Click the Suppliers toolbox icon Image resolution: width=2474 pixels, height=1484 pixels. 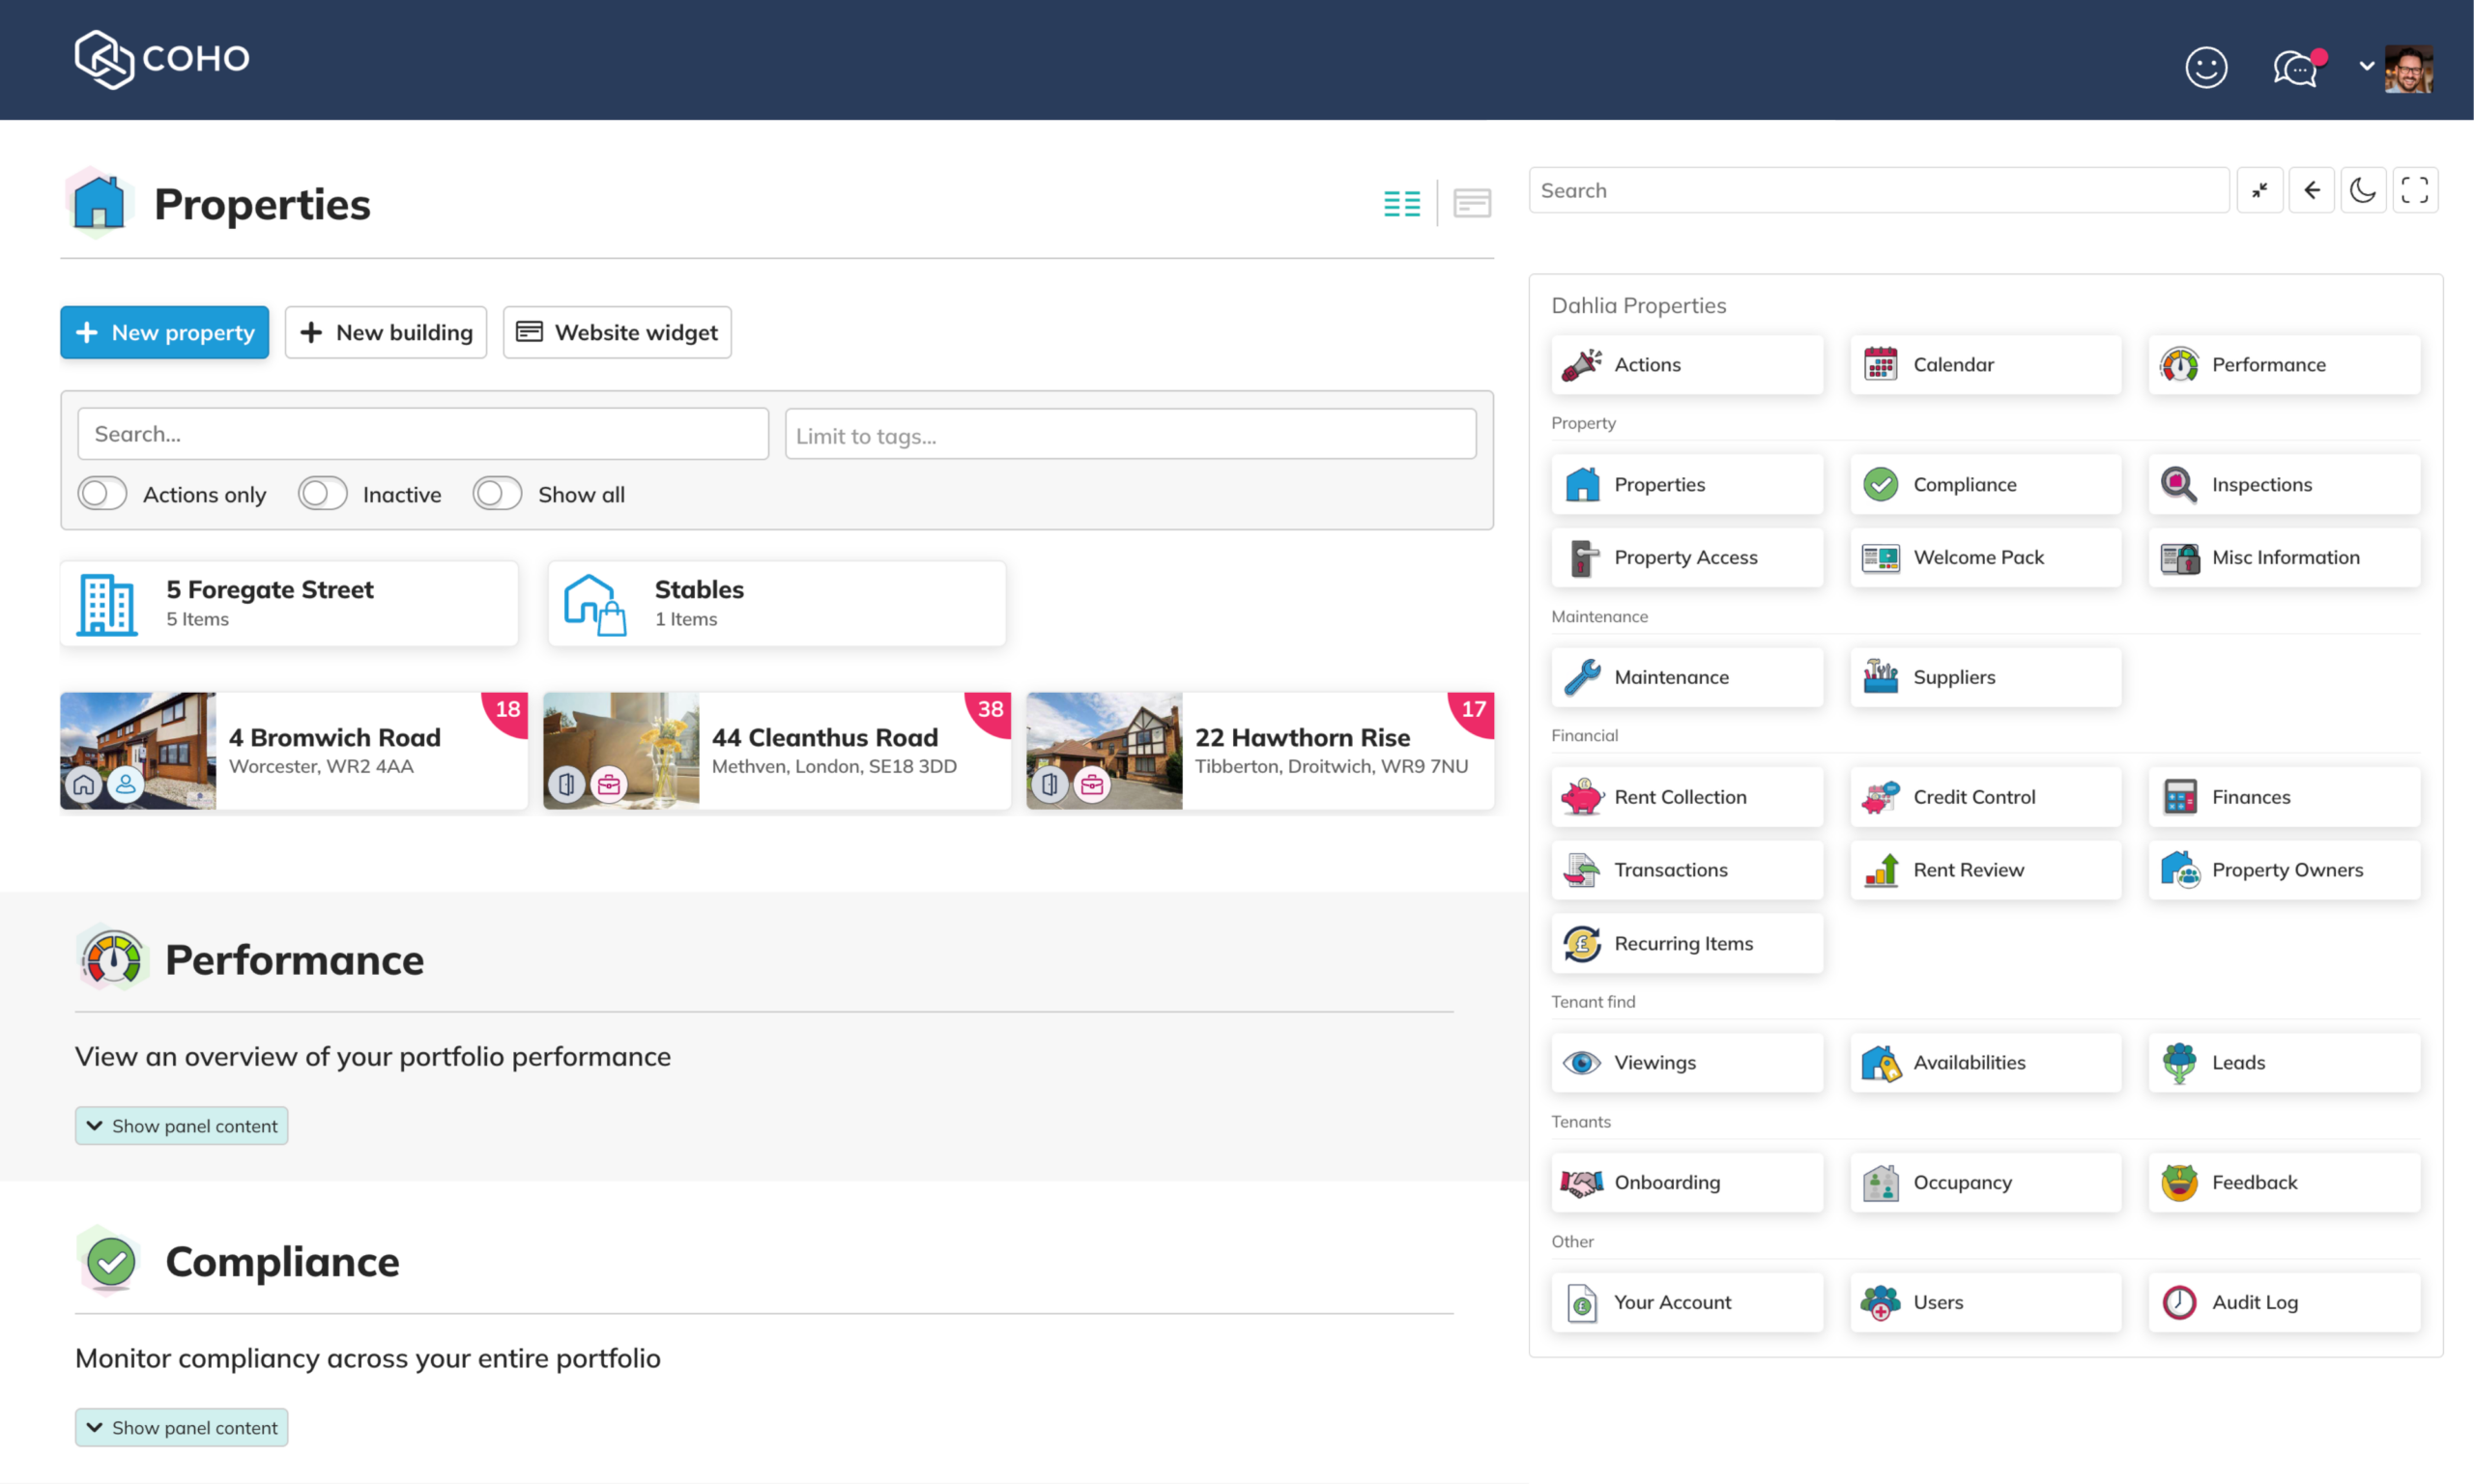[1880, 677]
